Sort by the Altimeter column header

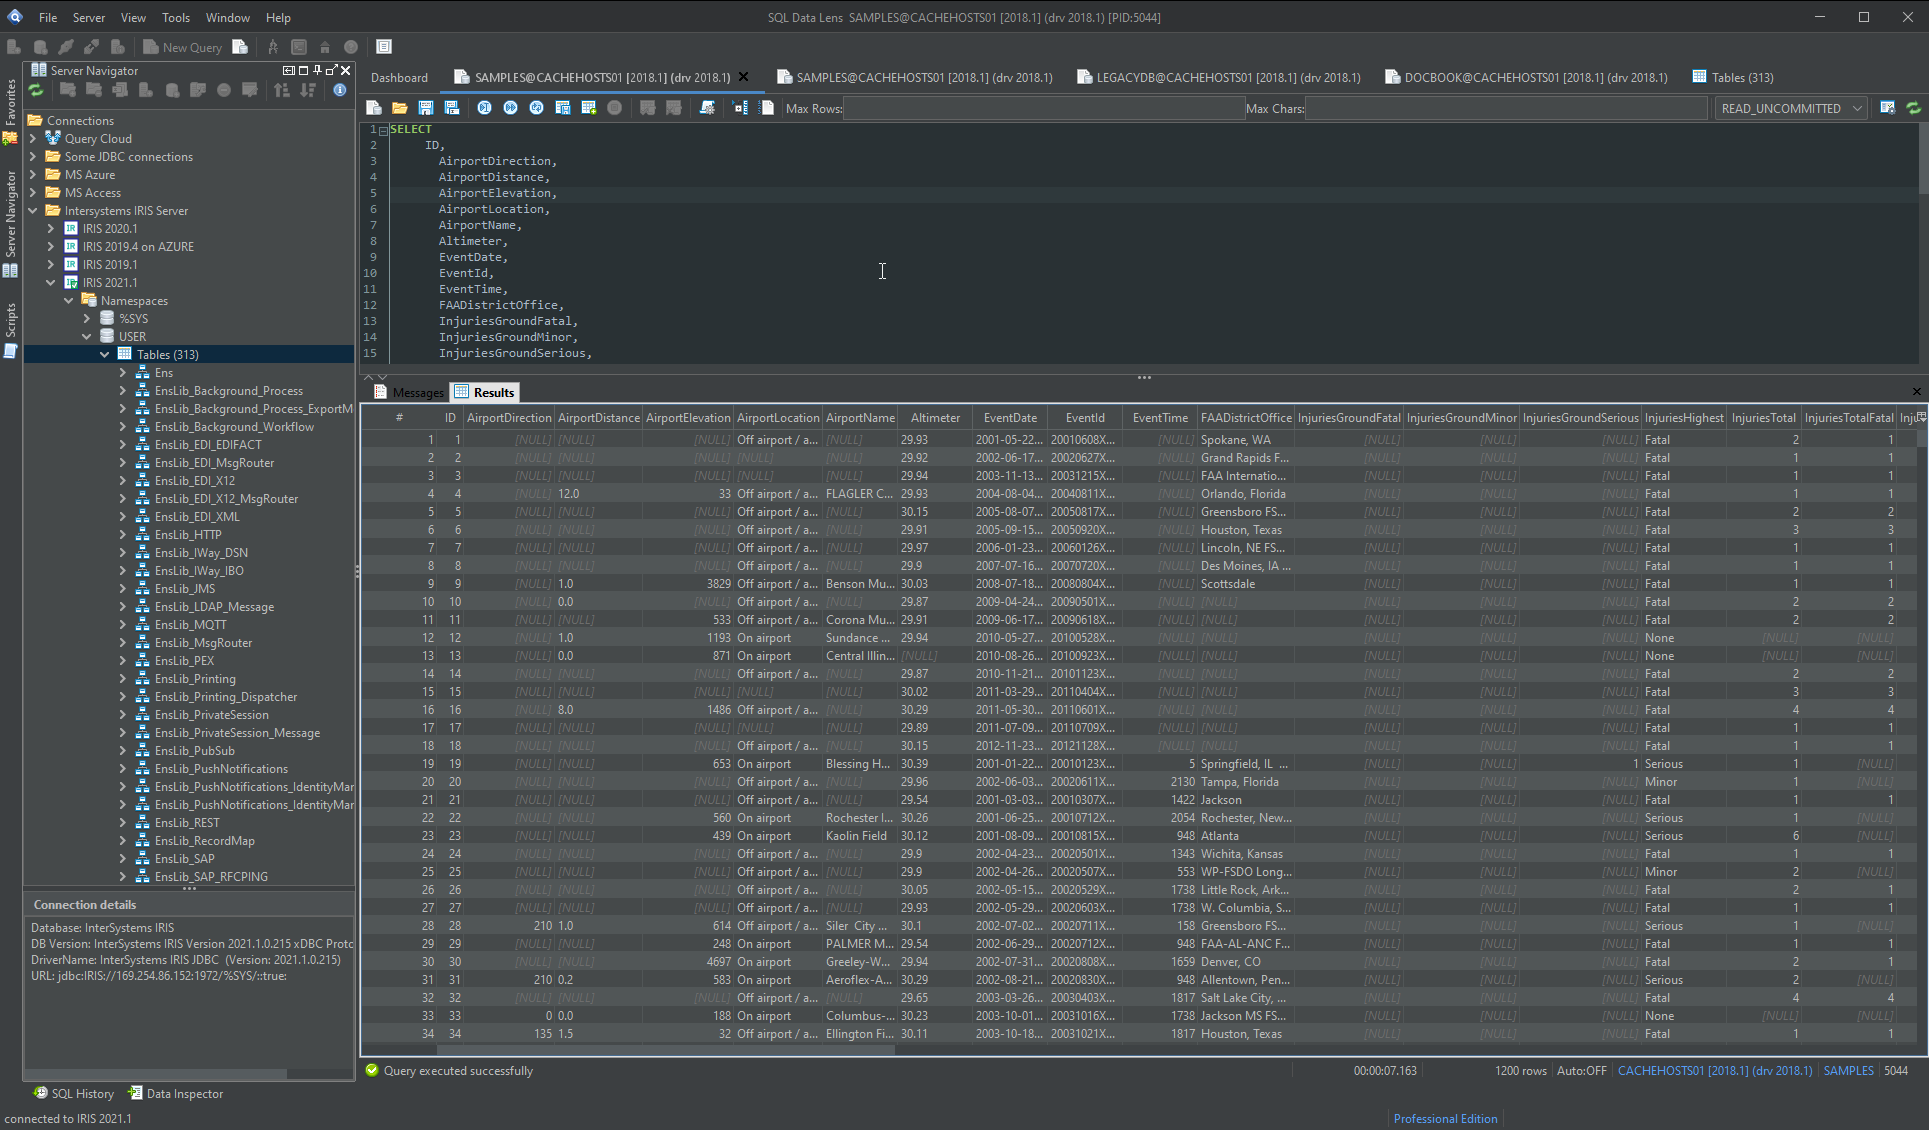pyautogui.click(x=935, y=418)
